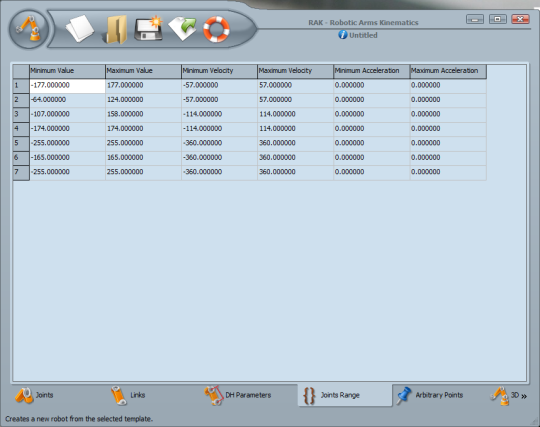Select row header 1
The height and width of the screenshot is (427, 540).
[x=21, y=86]
